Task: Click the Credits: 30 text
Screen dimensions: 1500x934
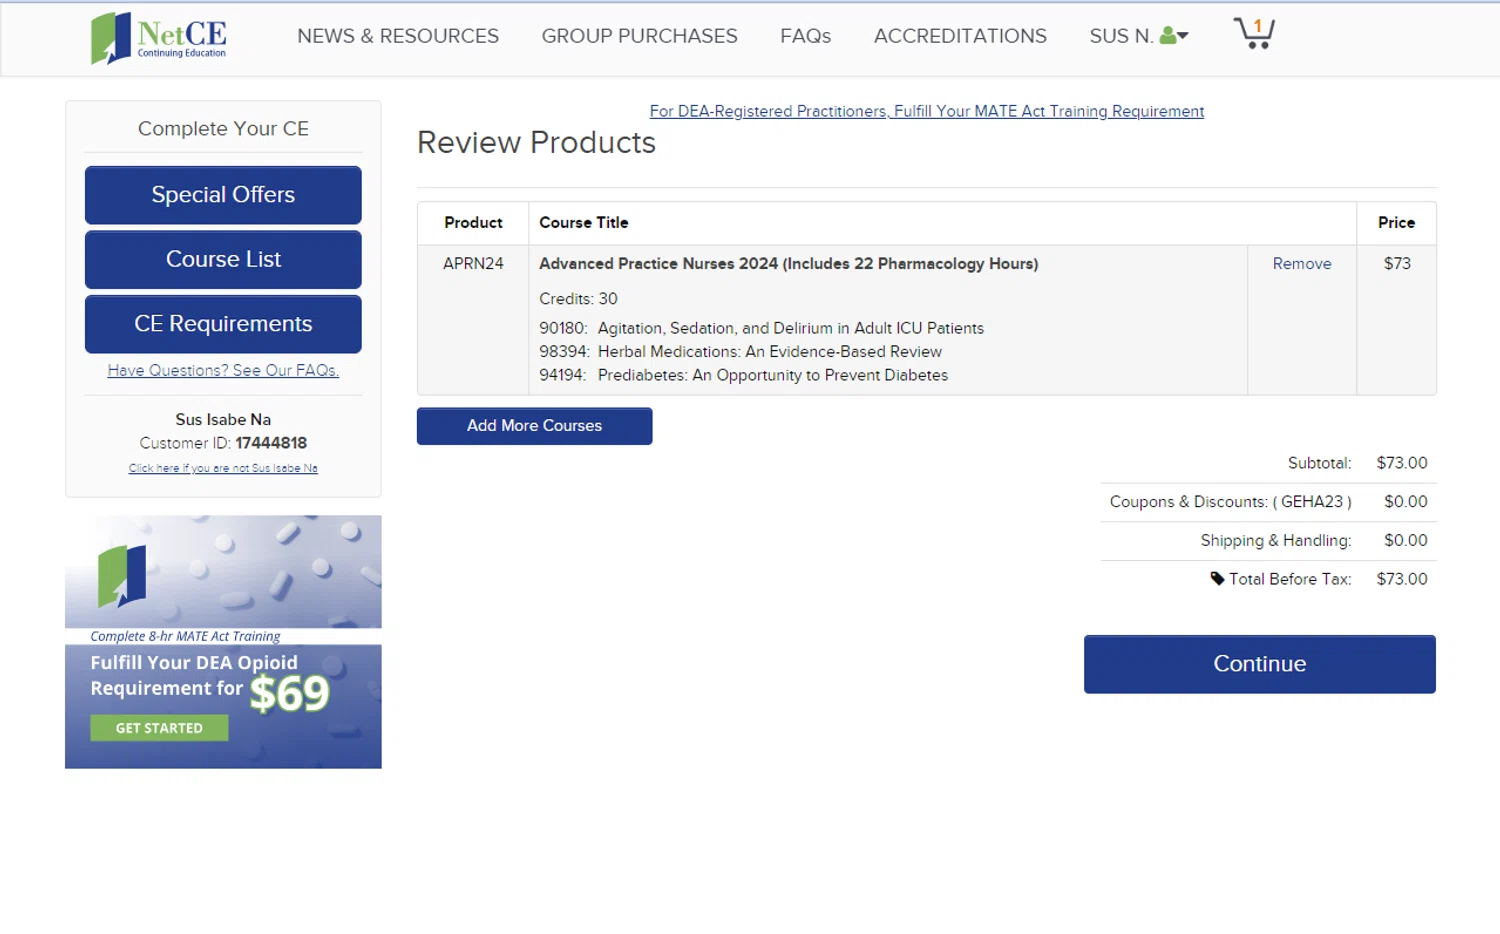Action: click(x=578, y=299)
